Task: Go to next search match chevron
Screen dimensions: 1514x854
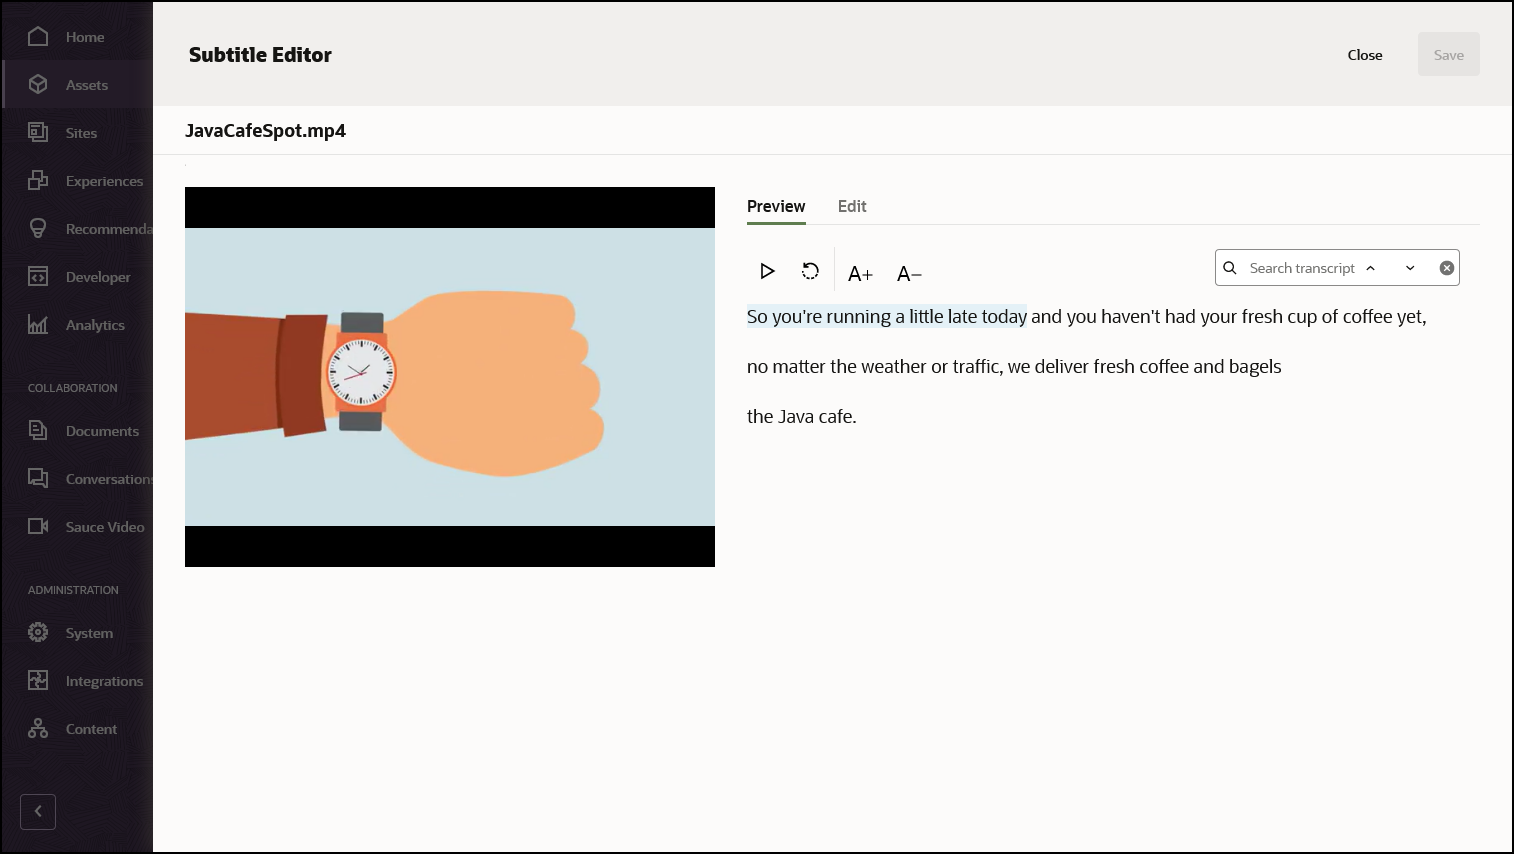Action: point(1410,268)
